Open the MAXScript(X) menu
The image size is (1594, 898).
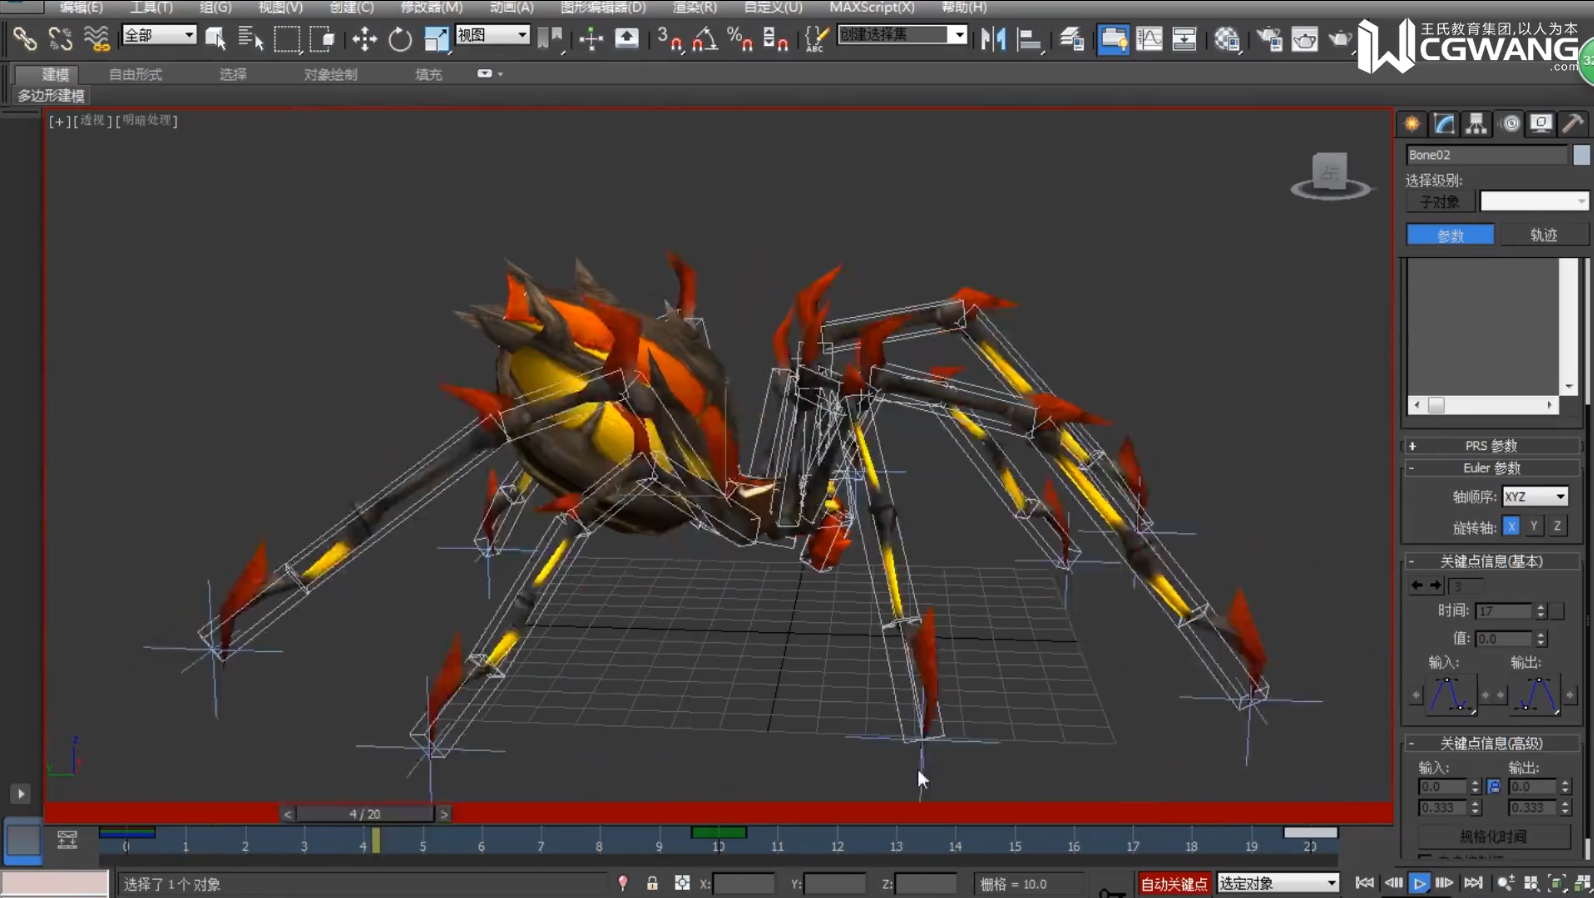[871, 7]
